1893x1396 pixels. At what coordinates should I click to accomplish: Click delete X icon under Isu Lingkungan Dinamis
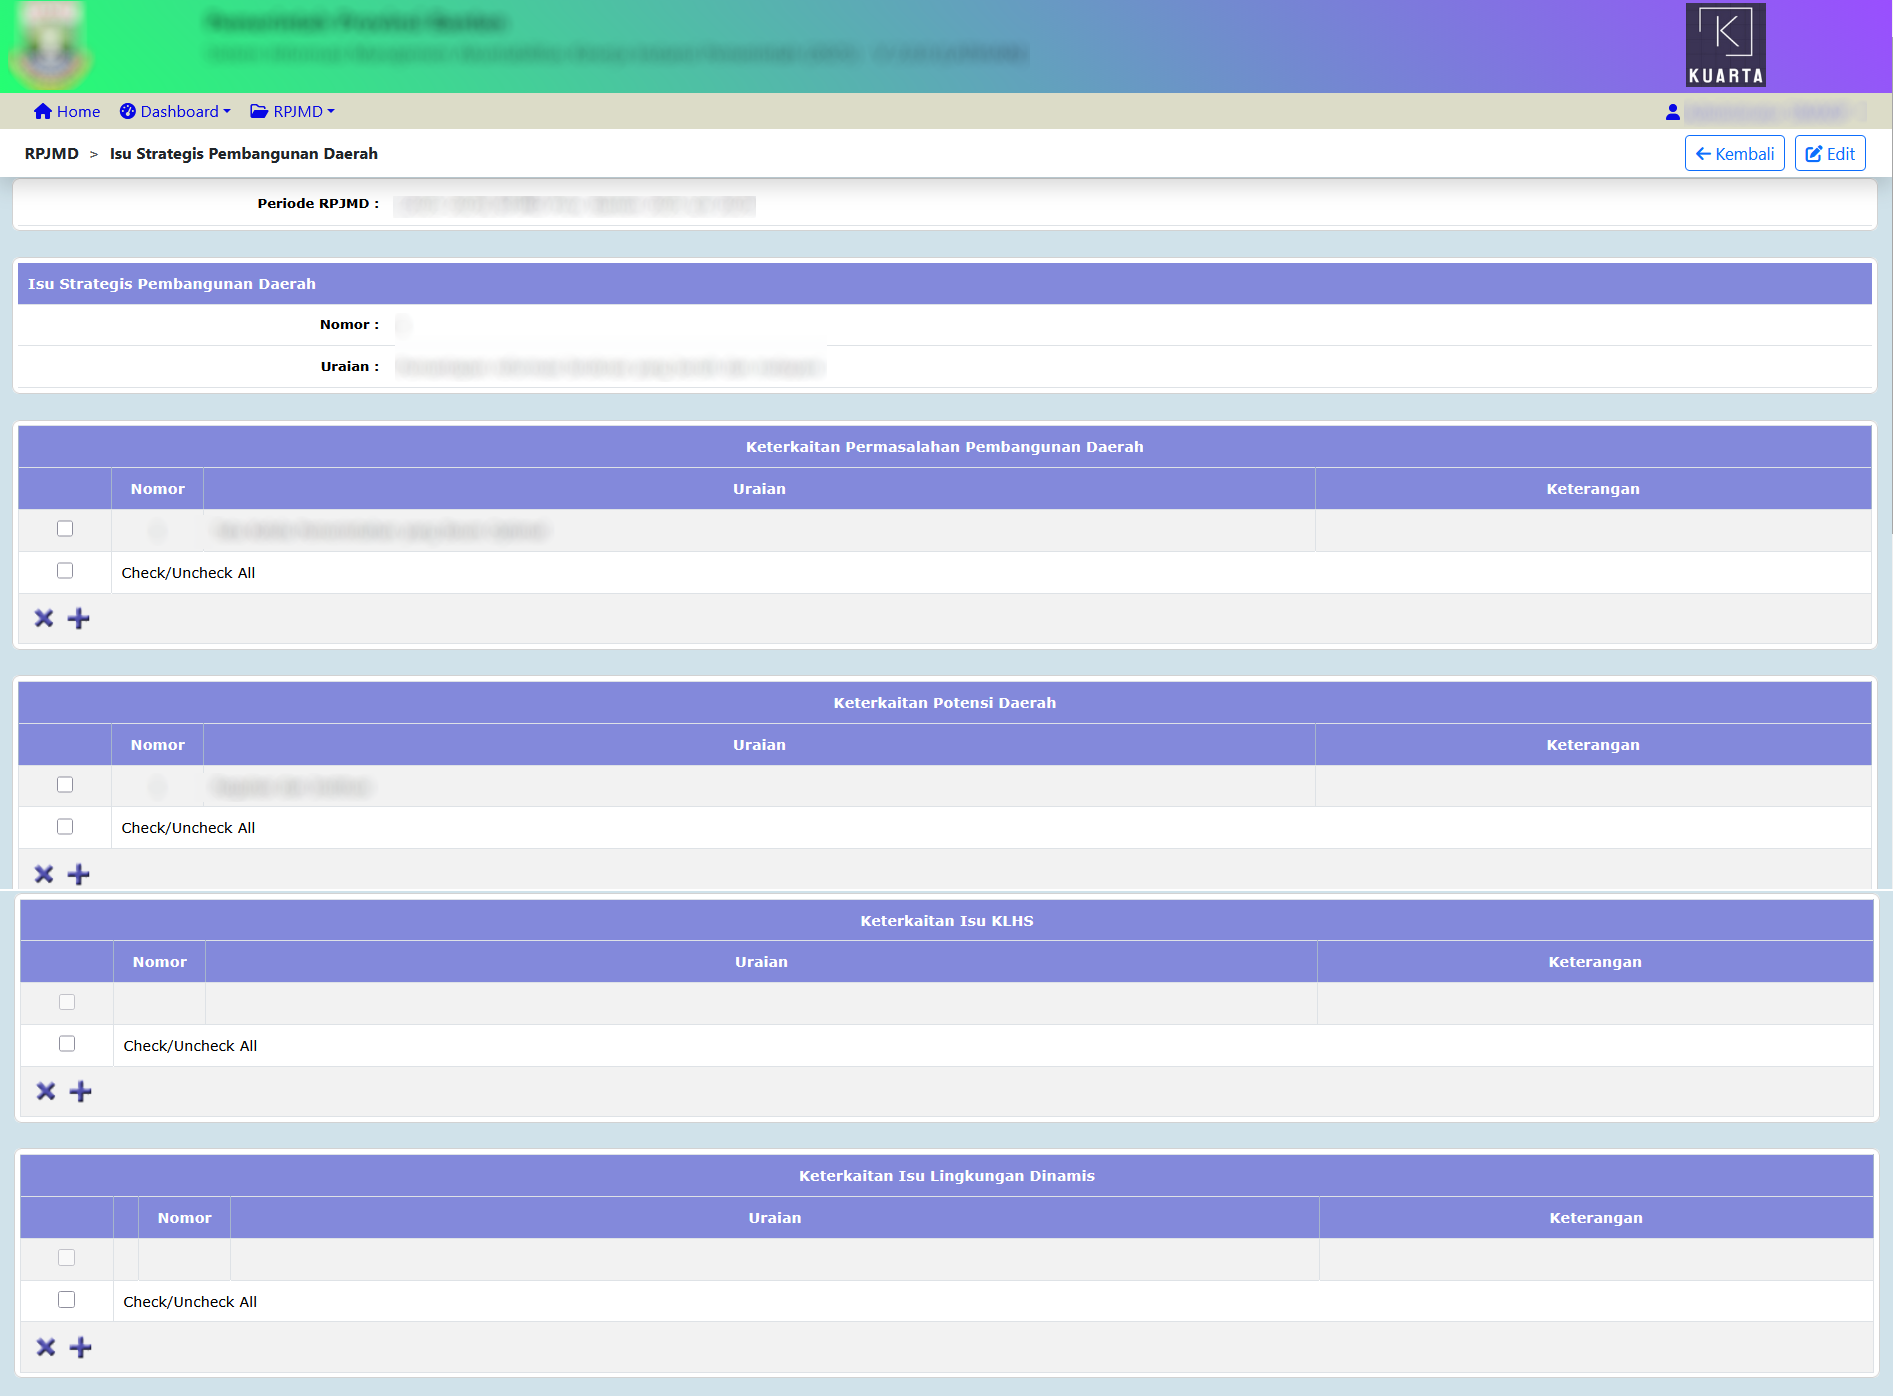point(46,1347)
